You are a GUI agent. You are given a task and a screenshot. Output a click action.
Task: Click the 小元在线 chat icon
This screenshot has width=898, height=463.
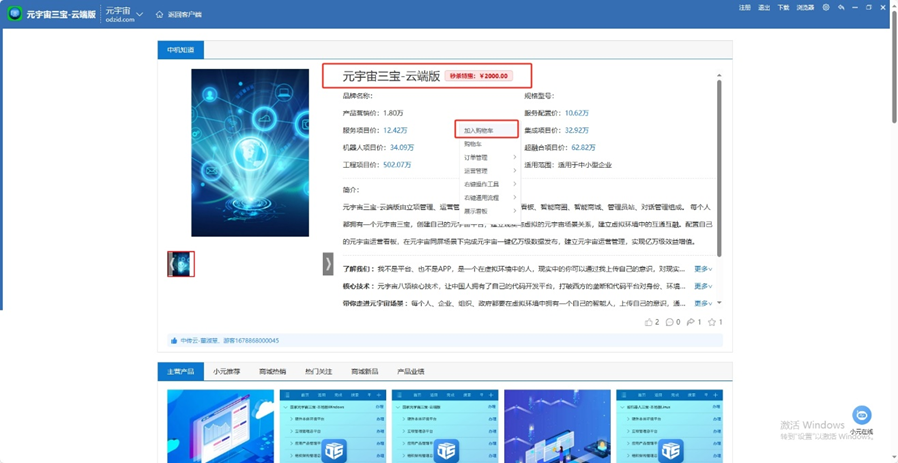pos(861,415)
